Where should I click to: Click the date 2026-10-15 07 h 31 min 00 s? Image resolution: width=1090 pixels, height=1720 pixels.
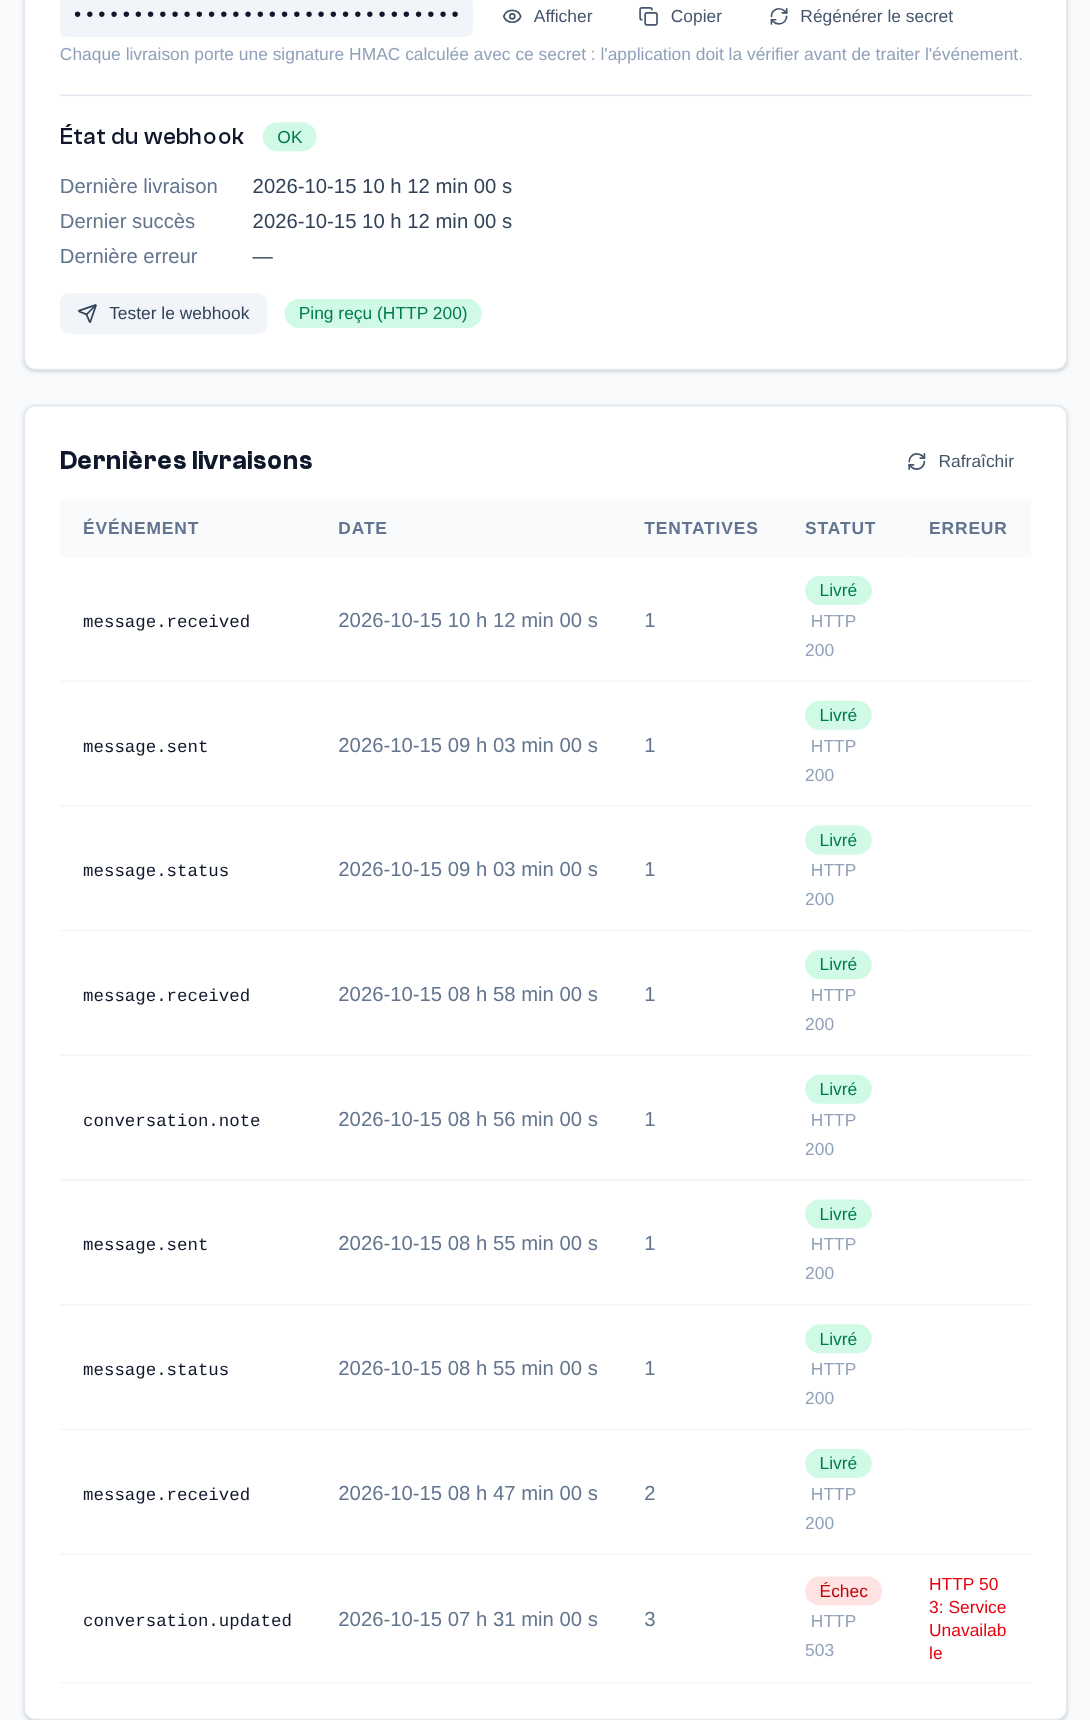(468, 1619)
